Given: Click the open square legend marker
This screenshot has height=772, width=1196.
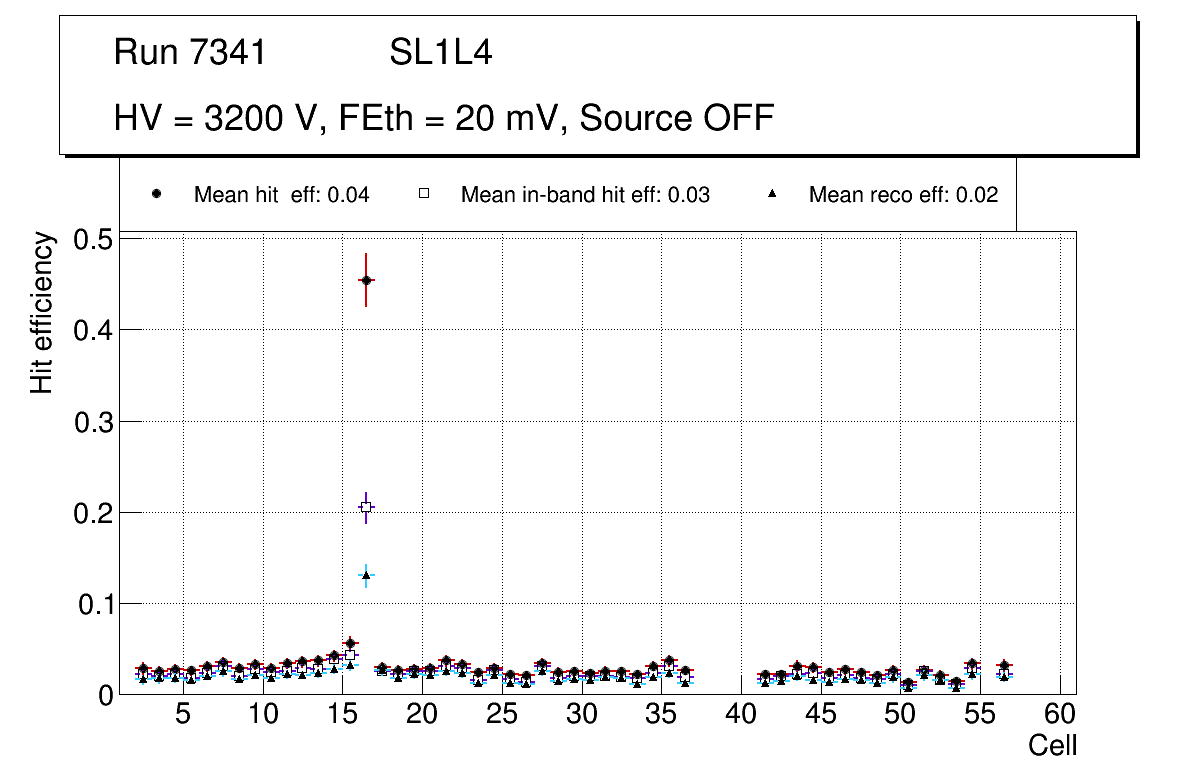Looking at the screenshot, I should pos(423,195).
